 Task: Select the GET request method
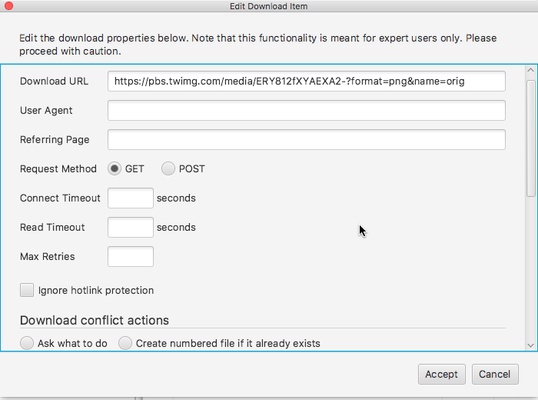(114, 169)
